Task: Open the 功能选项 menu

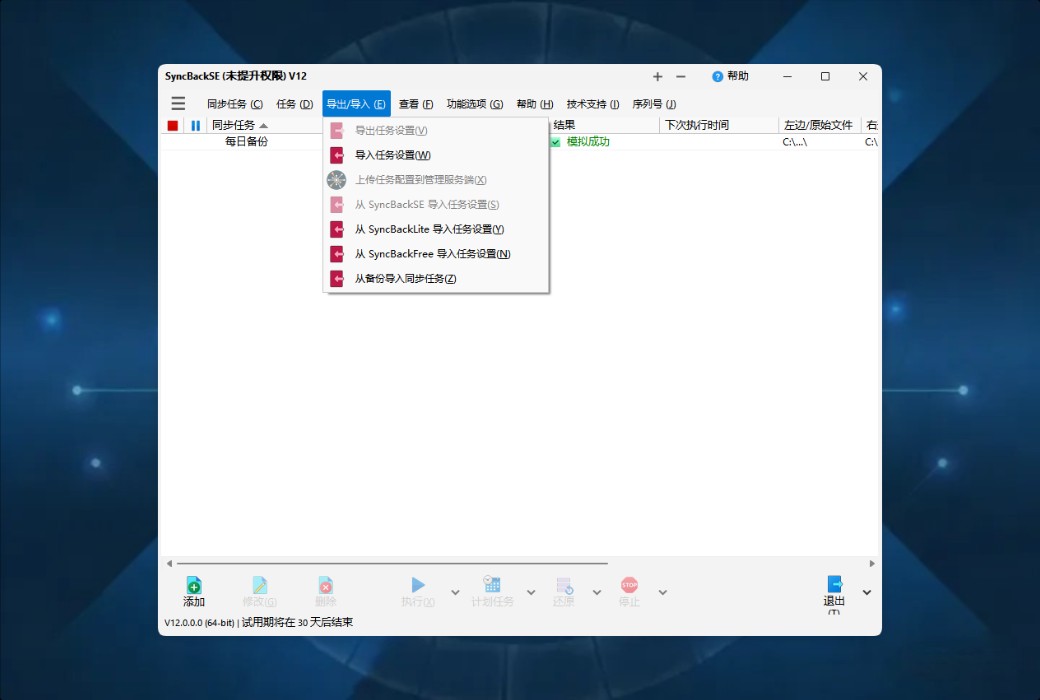Action: [474, 103]
